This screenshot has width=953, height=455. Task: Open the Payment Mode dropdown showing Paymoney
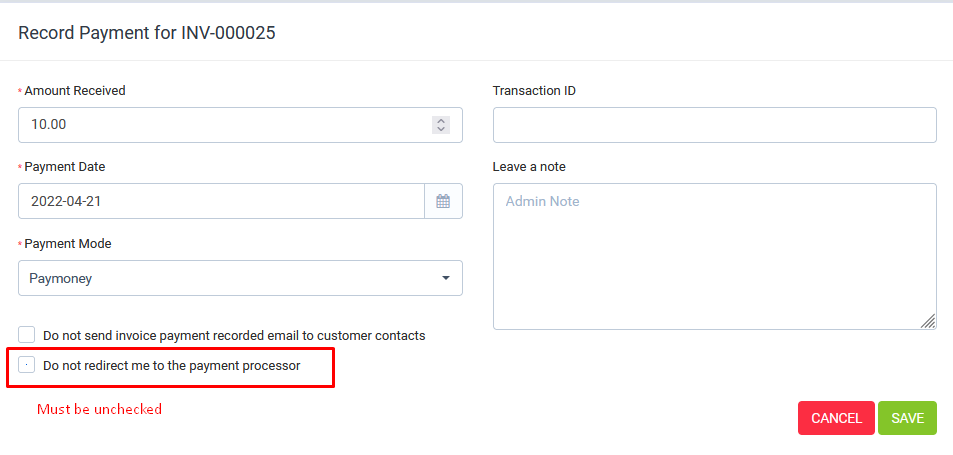coord(240,278)
